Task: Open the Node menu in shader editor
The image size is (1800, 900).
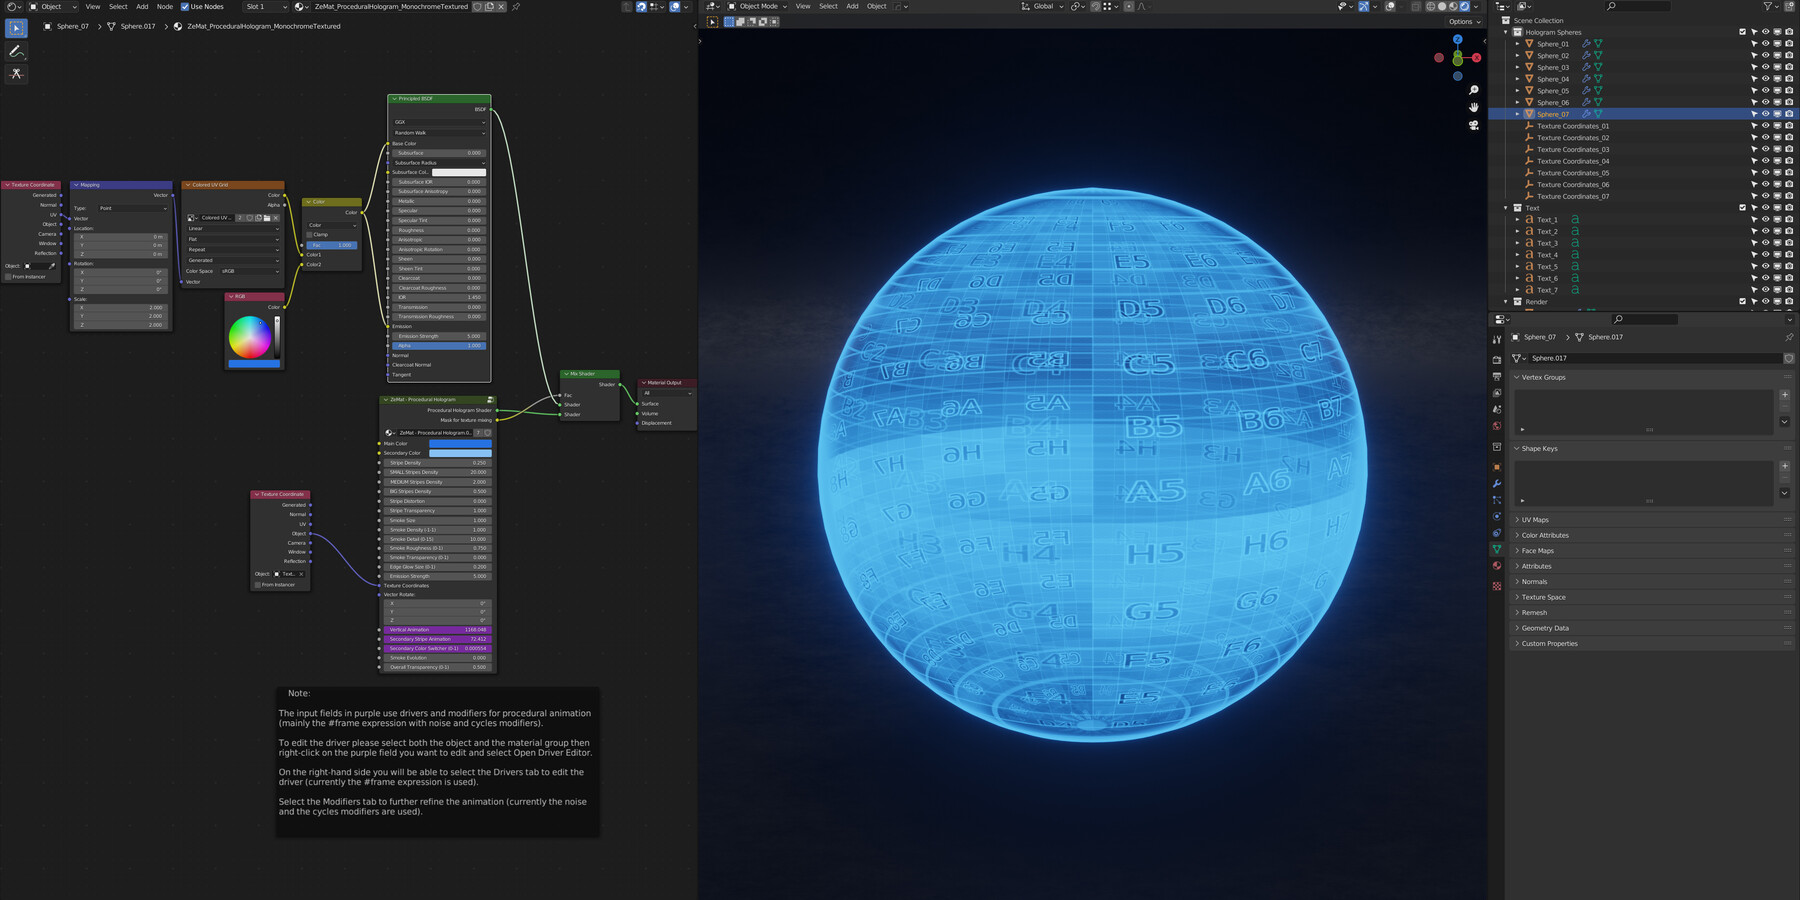Action: (164, 6)
